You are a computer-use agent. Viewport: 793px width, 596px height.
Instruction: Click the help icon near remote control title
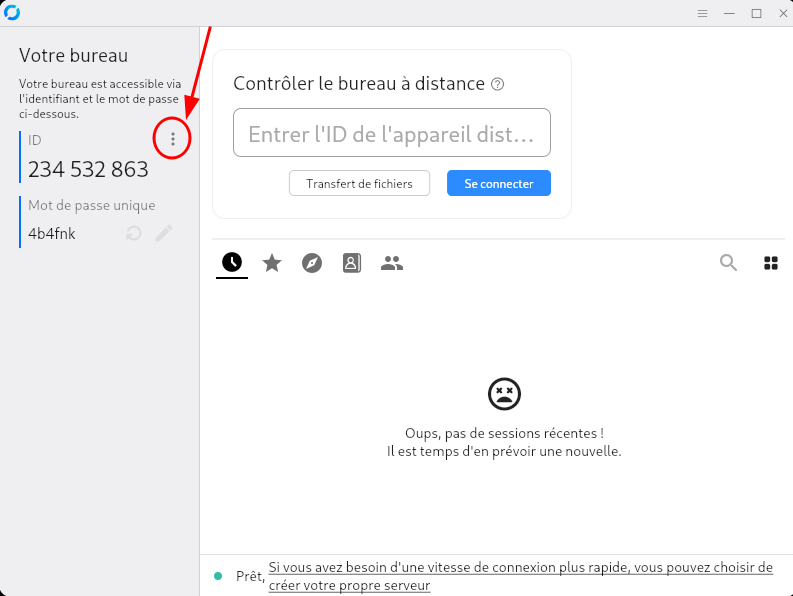(498, 85)
